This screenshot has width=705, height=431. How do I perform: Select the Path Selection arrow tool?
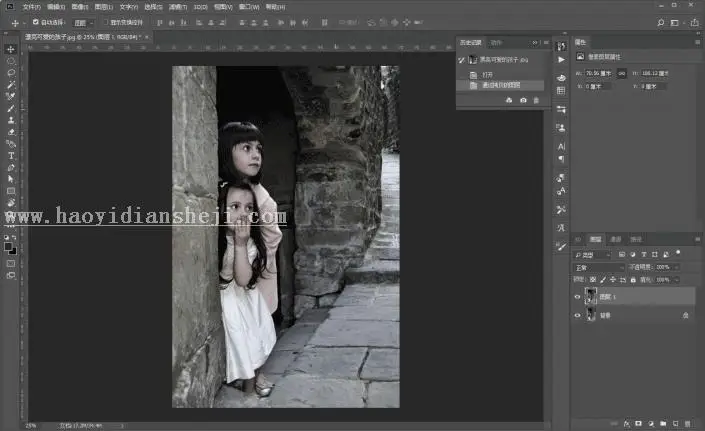tap(11, 179)
